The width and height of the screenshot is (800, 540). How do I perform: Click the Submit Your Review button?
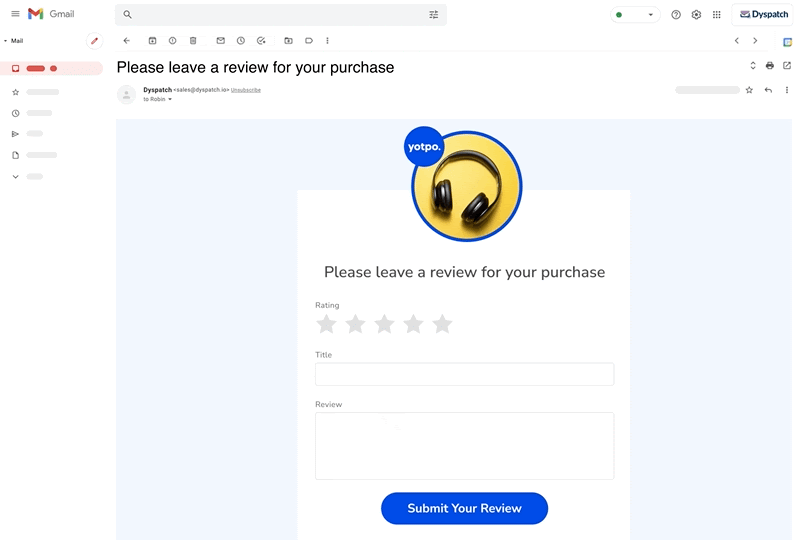coord(464,508)
